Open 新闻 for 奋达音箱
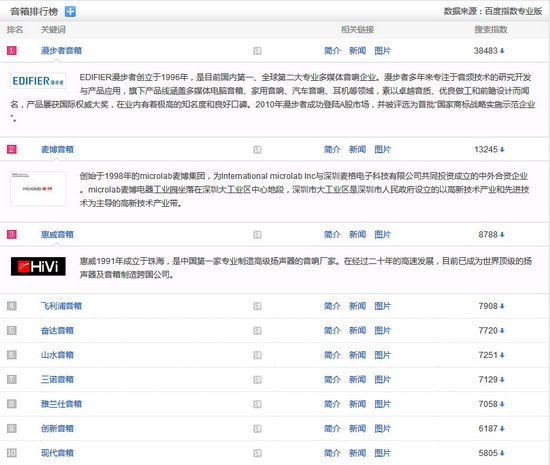The image size is (550, 465). click(x=357, y=331)
